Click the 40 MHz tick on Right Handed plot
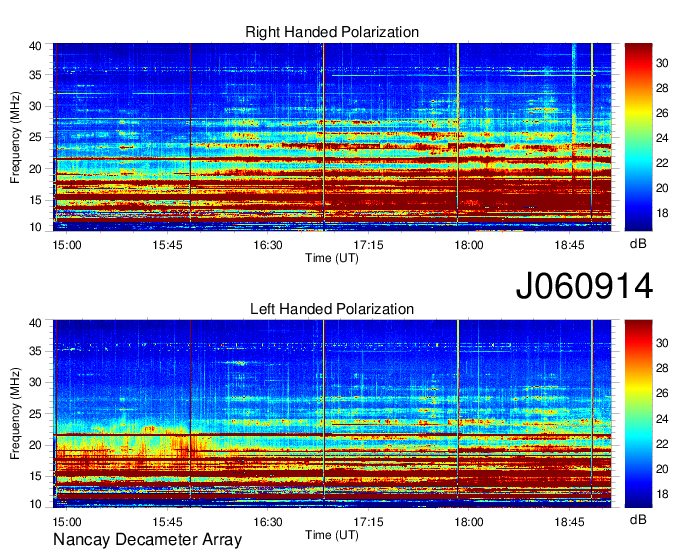This screenshot has height=552, width=680. pyautogui.click(x=35, y=46)
